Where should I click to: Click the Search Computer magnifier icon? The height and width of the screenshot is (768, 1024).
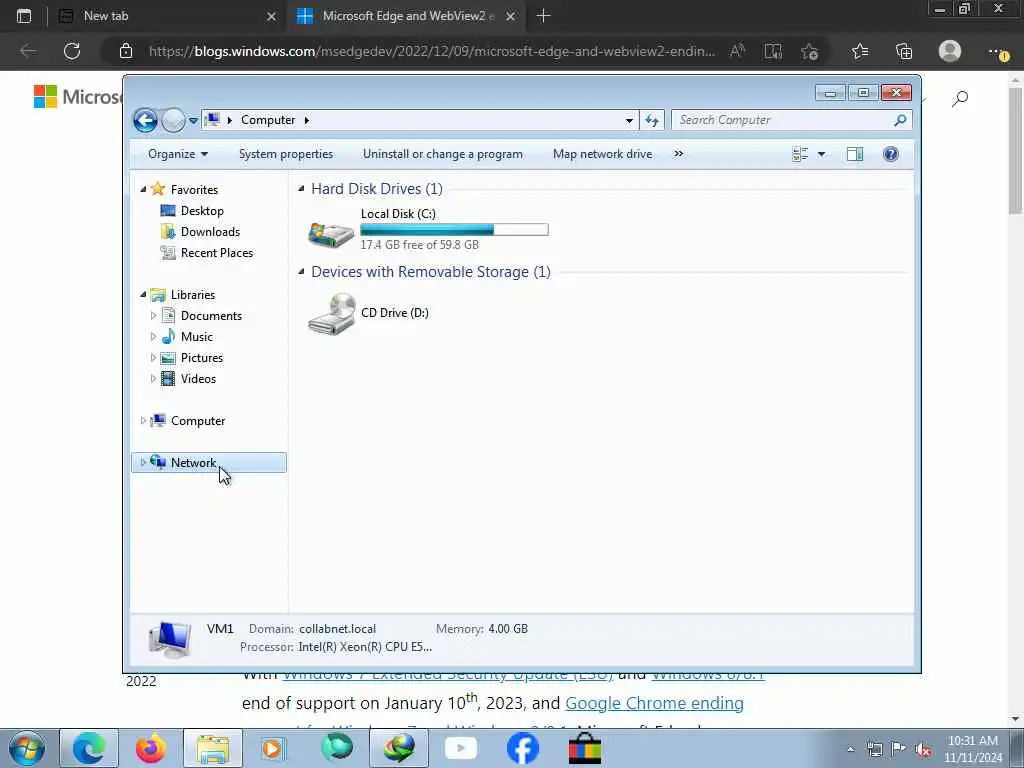(900, 120)
